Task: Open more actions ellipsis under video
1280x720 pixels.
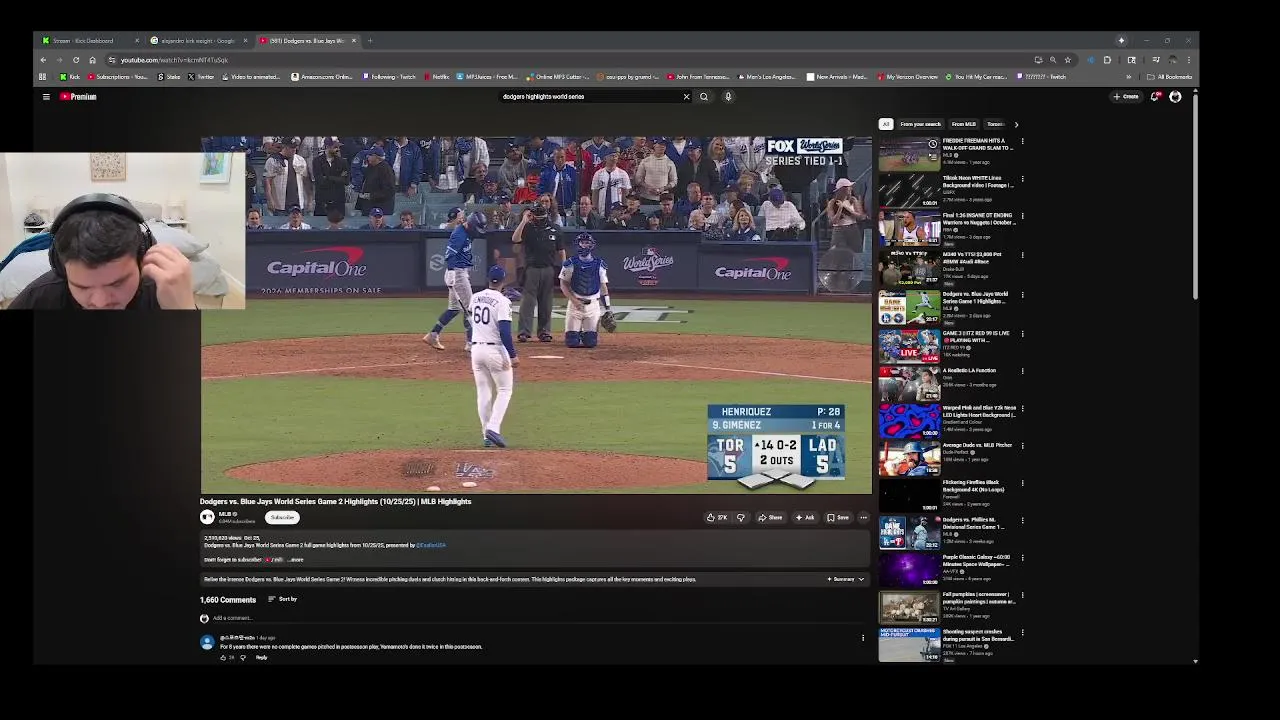Action: 863,518
